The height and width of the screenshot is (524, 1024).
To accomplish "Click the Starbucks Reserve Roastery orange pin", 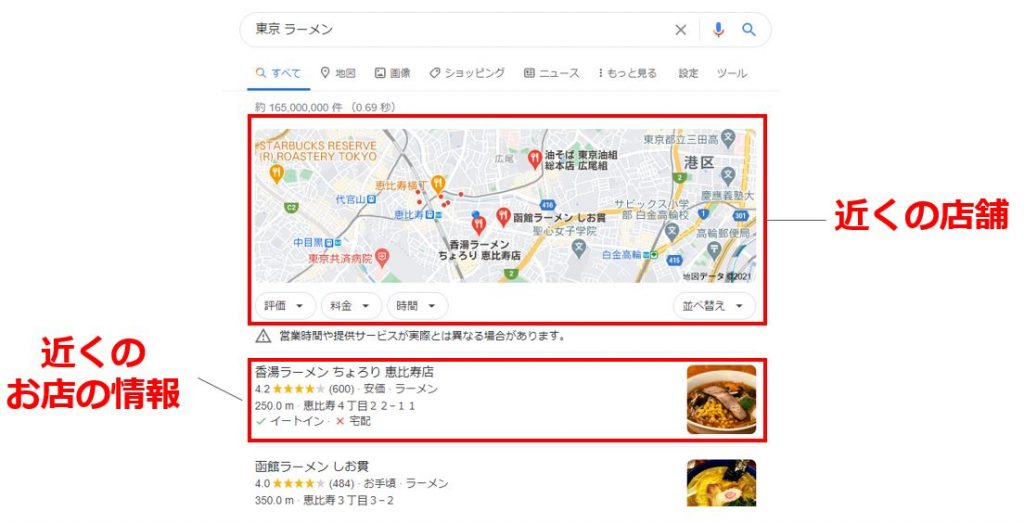I will pyautogui.click(x=276, y=174).
